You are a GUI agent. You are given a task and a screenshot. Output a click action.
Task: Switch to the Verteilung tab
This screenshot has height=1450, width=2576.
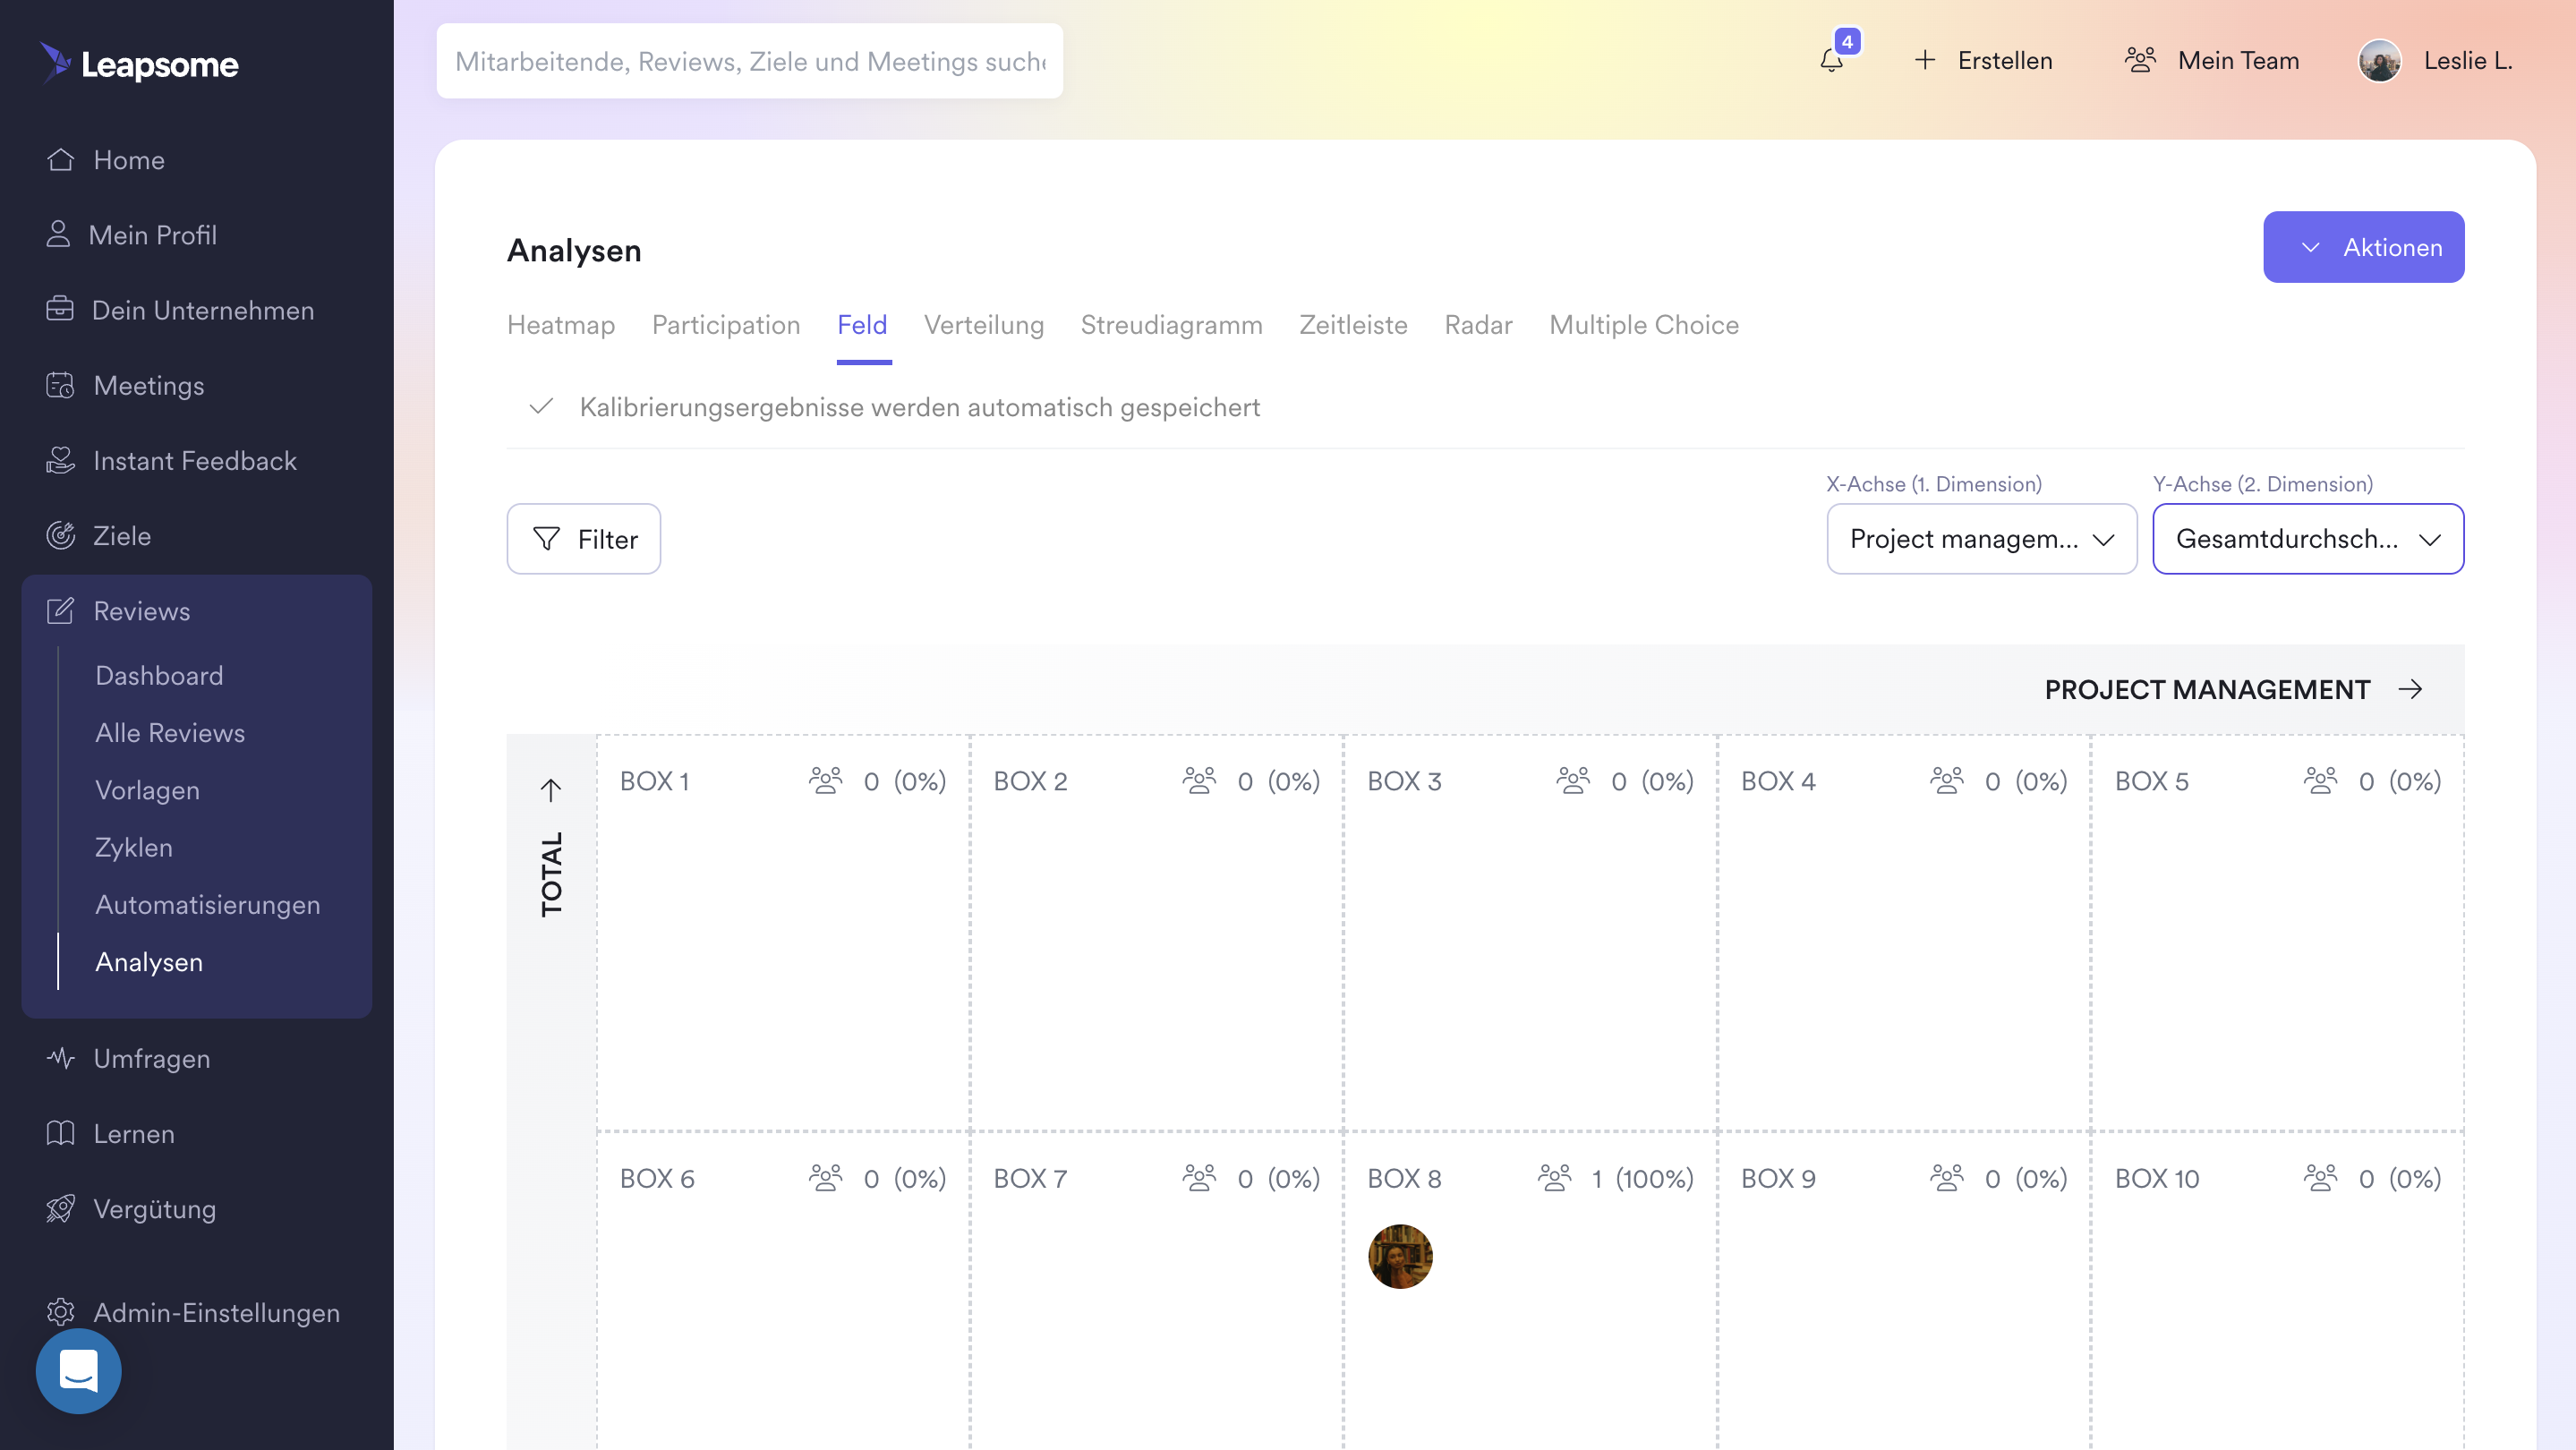point(983,325)
